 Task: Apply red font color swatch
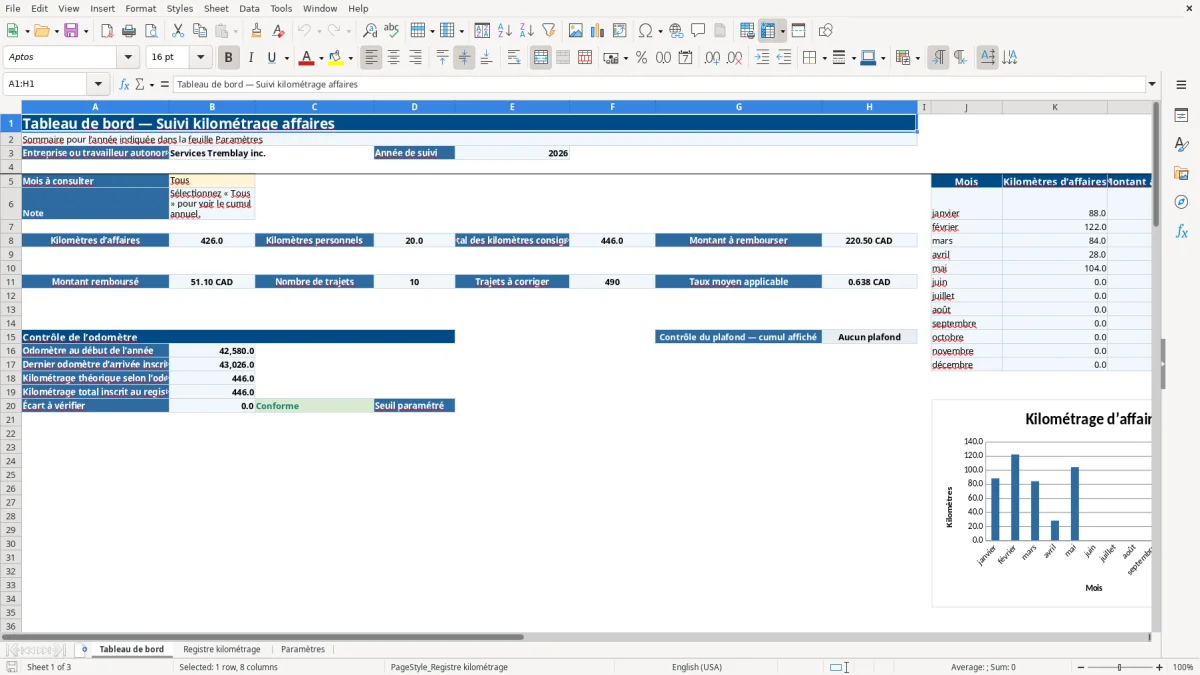click(x=307, y=58)
